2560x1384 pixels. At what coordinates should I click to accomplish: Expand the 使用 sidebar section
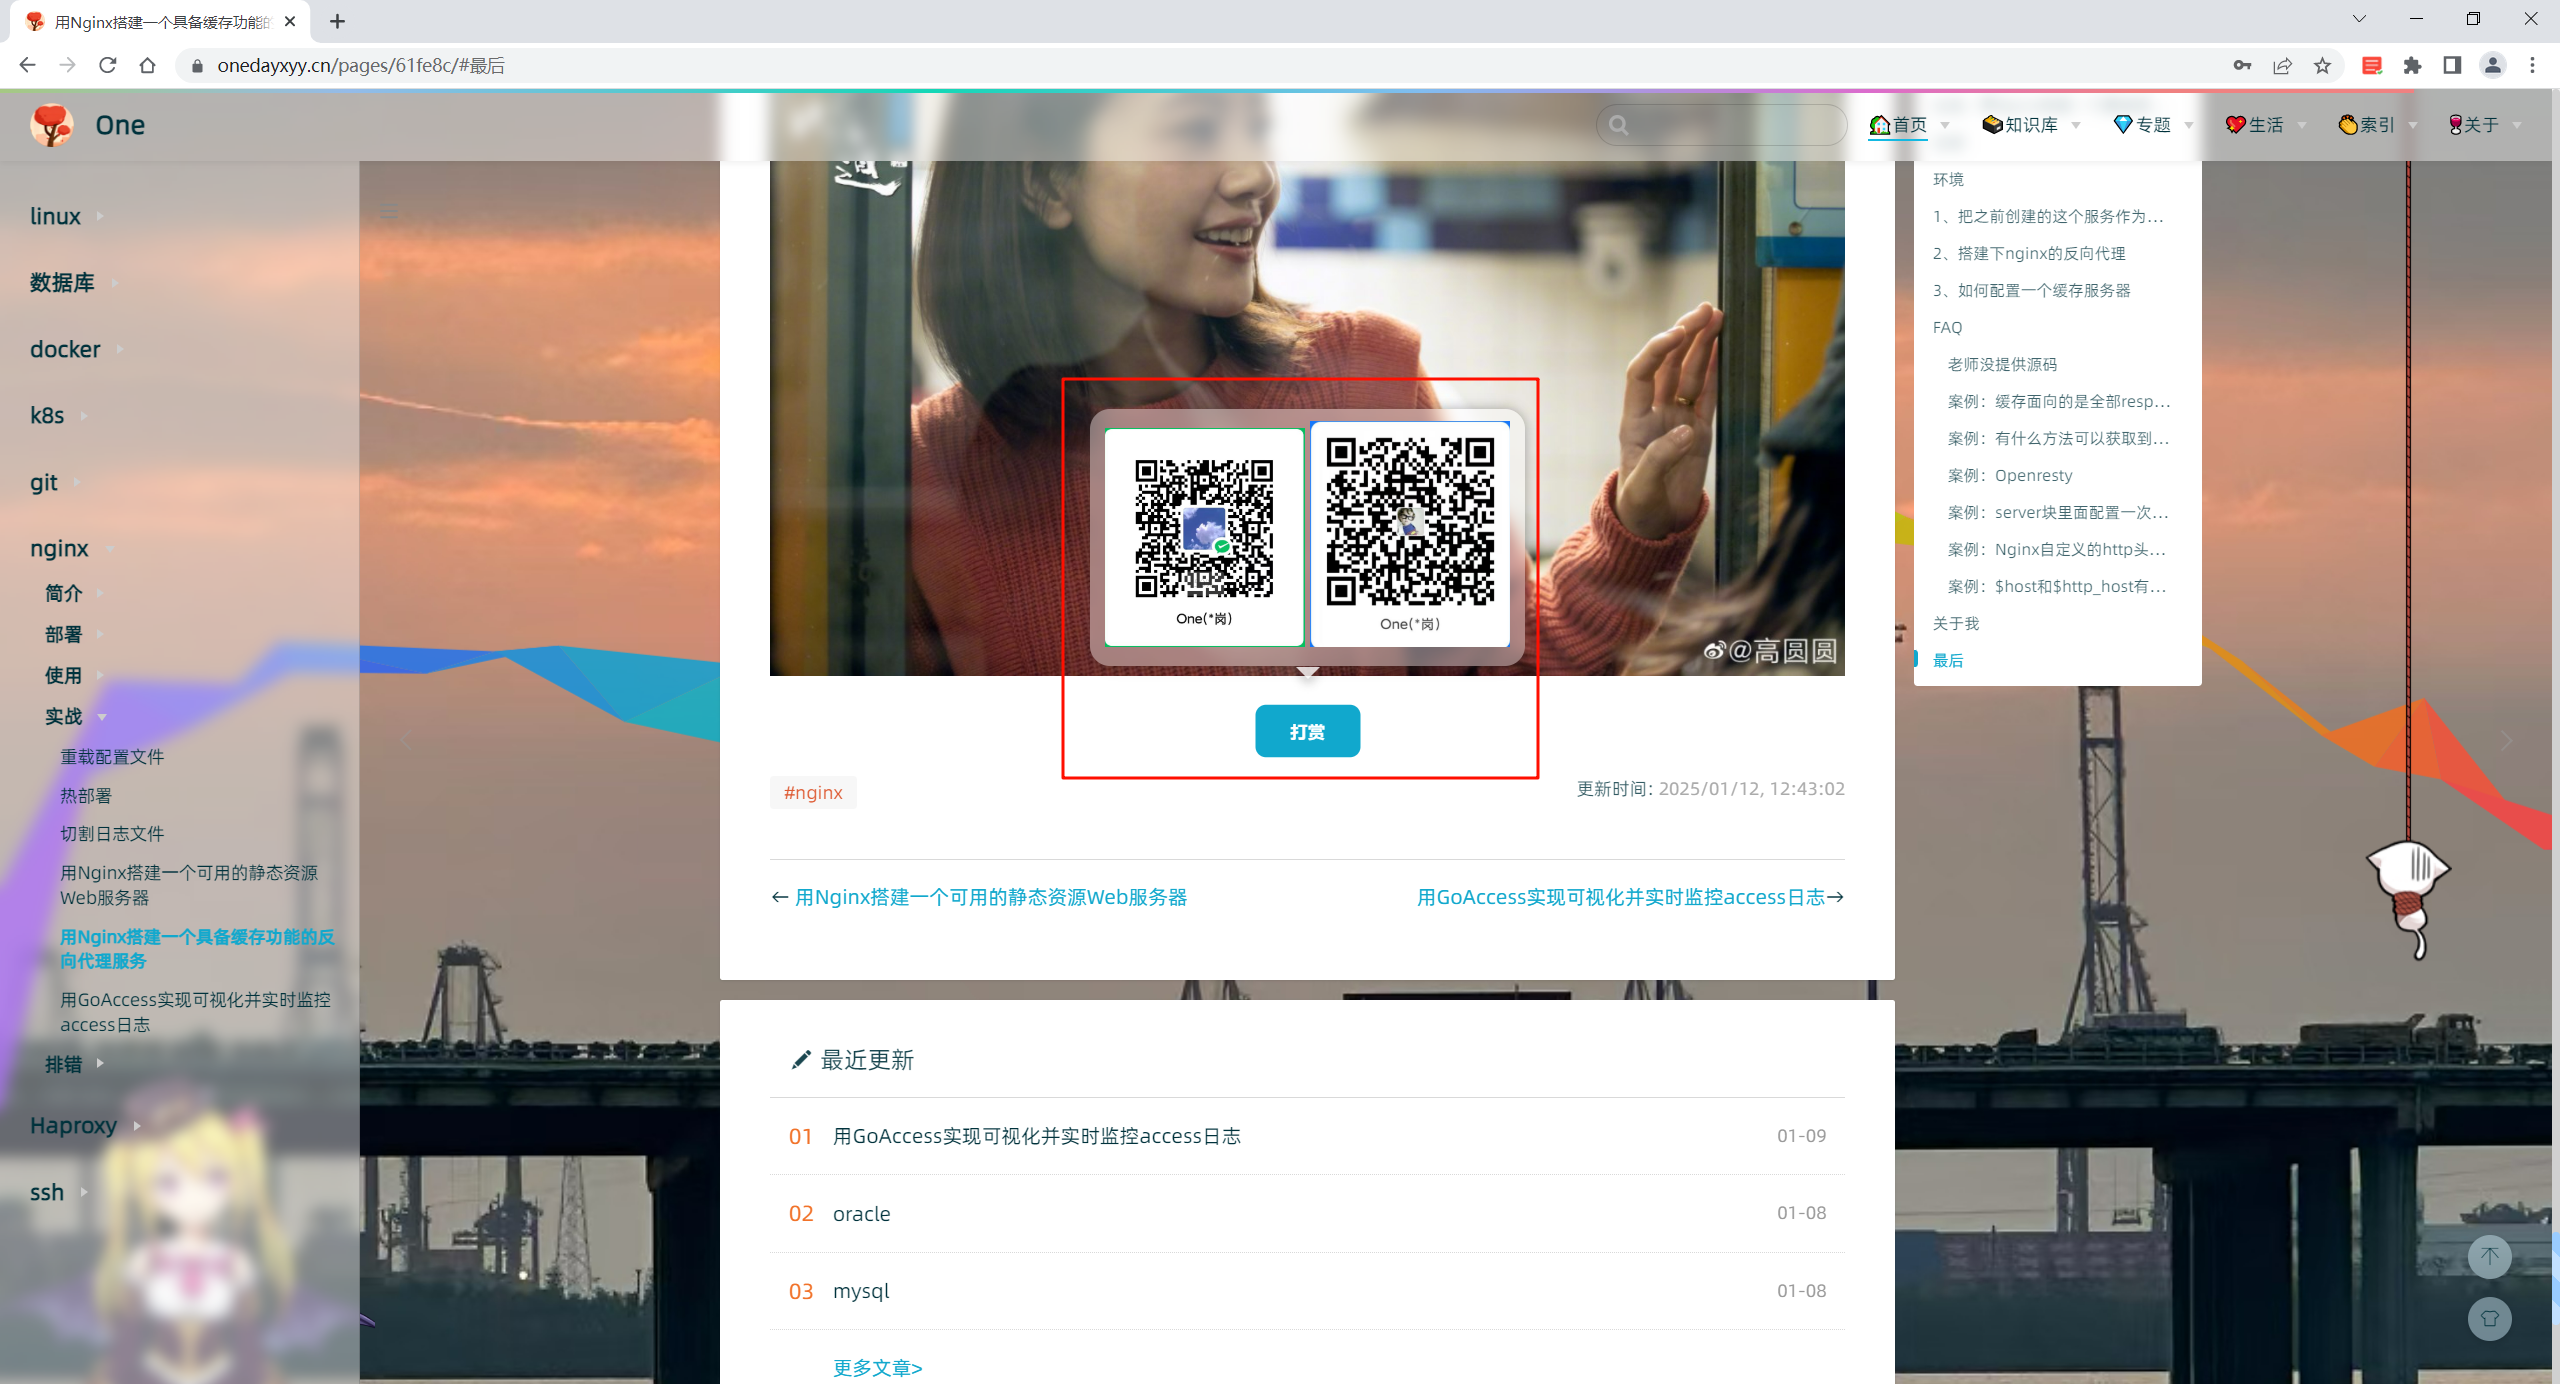[74, 675]
